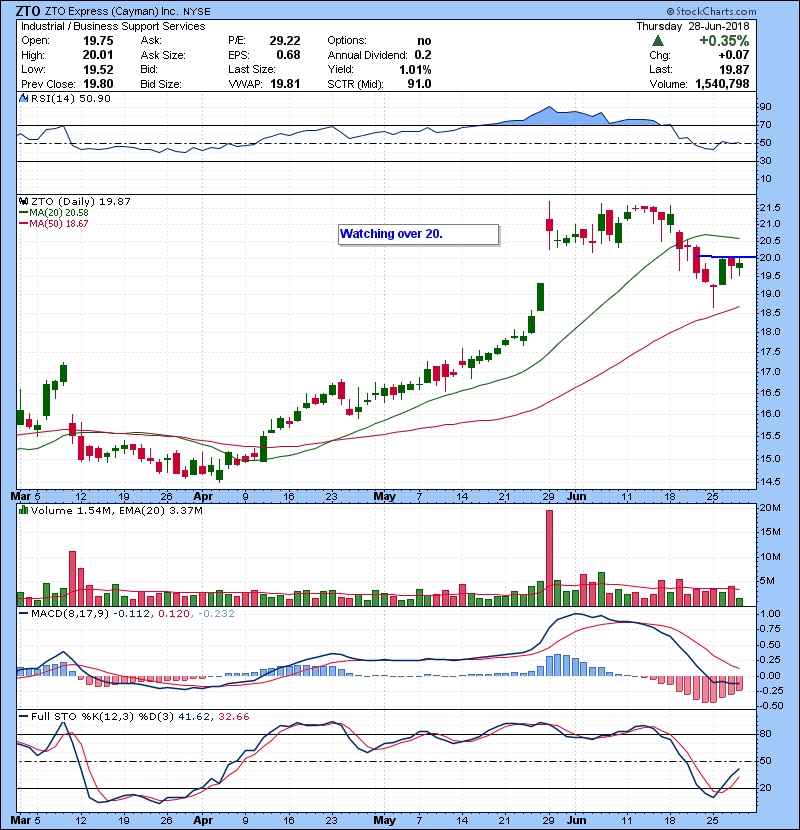Screen dimensions: 800x830
Task: Click the 'Apr' label on price chart axis
Action: click(x=203, y=495)
